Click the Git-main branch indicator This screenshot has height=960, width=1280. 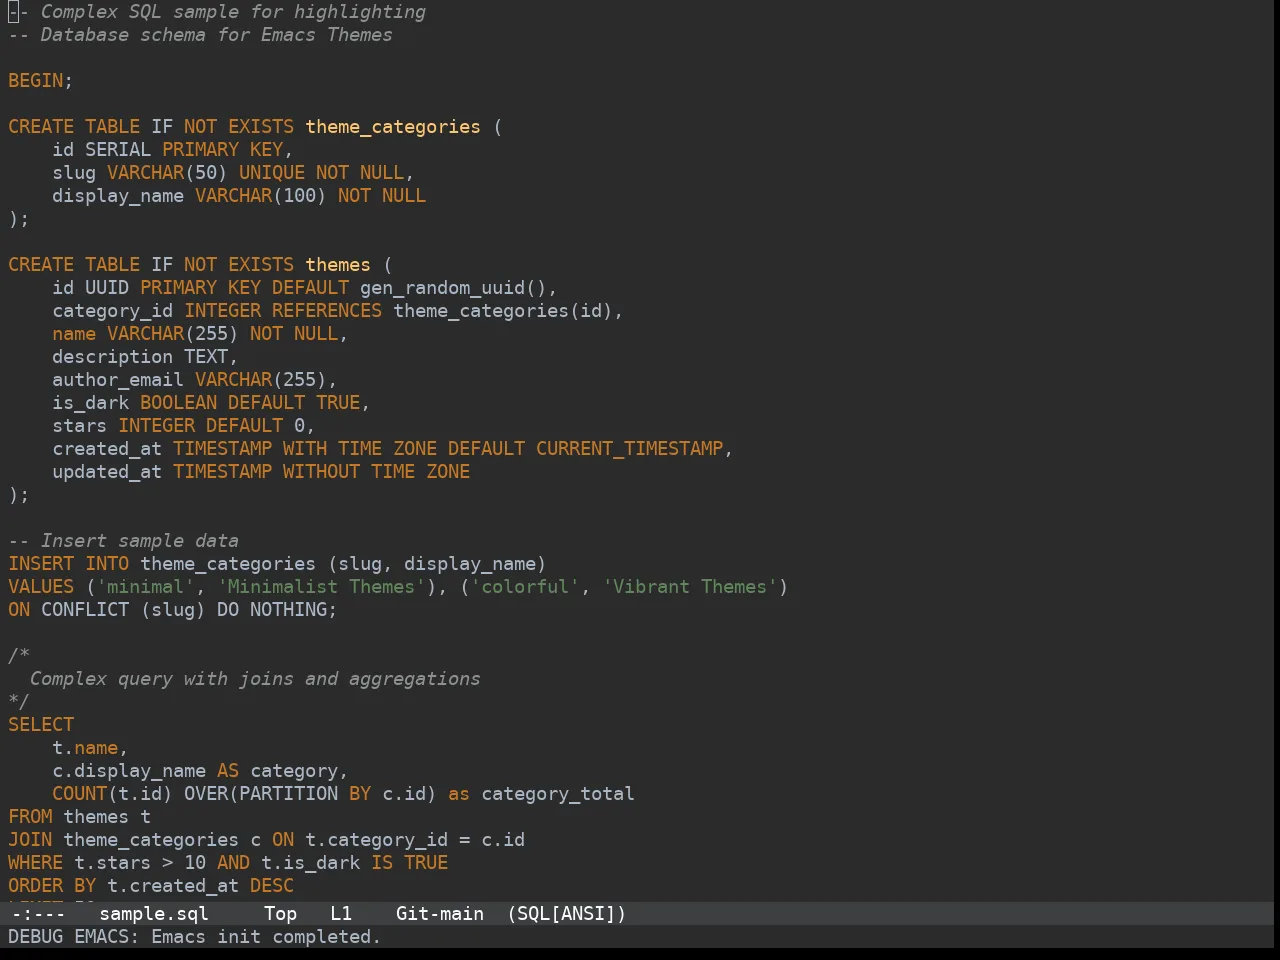click(440, 914)
